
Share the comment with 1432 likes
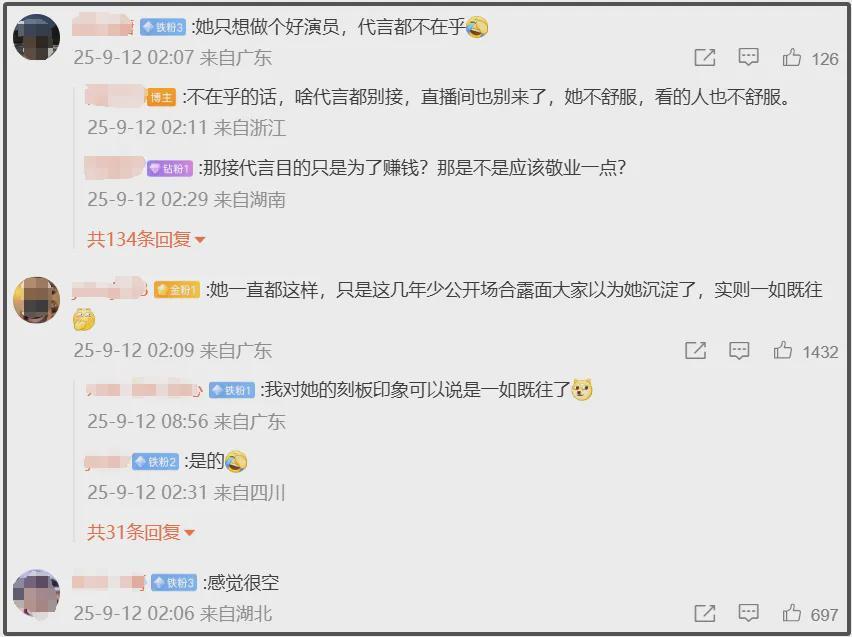[696, 351]
